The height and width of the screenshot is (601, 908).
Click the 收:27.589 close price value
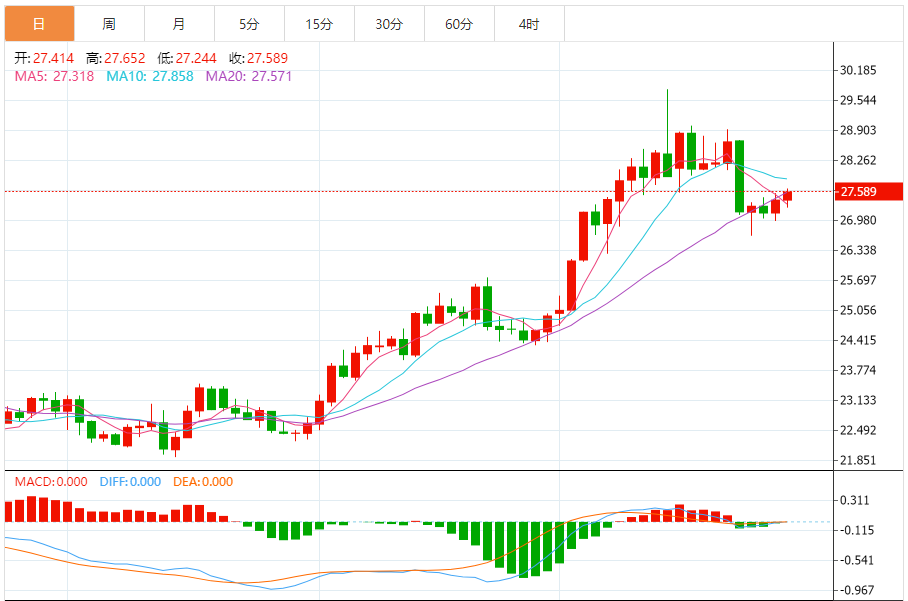[x=258, y=58]
